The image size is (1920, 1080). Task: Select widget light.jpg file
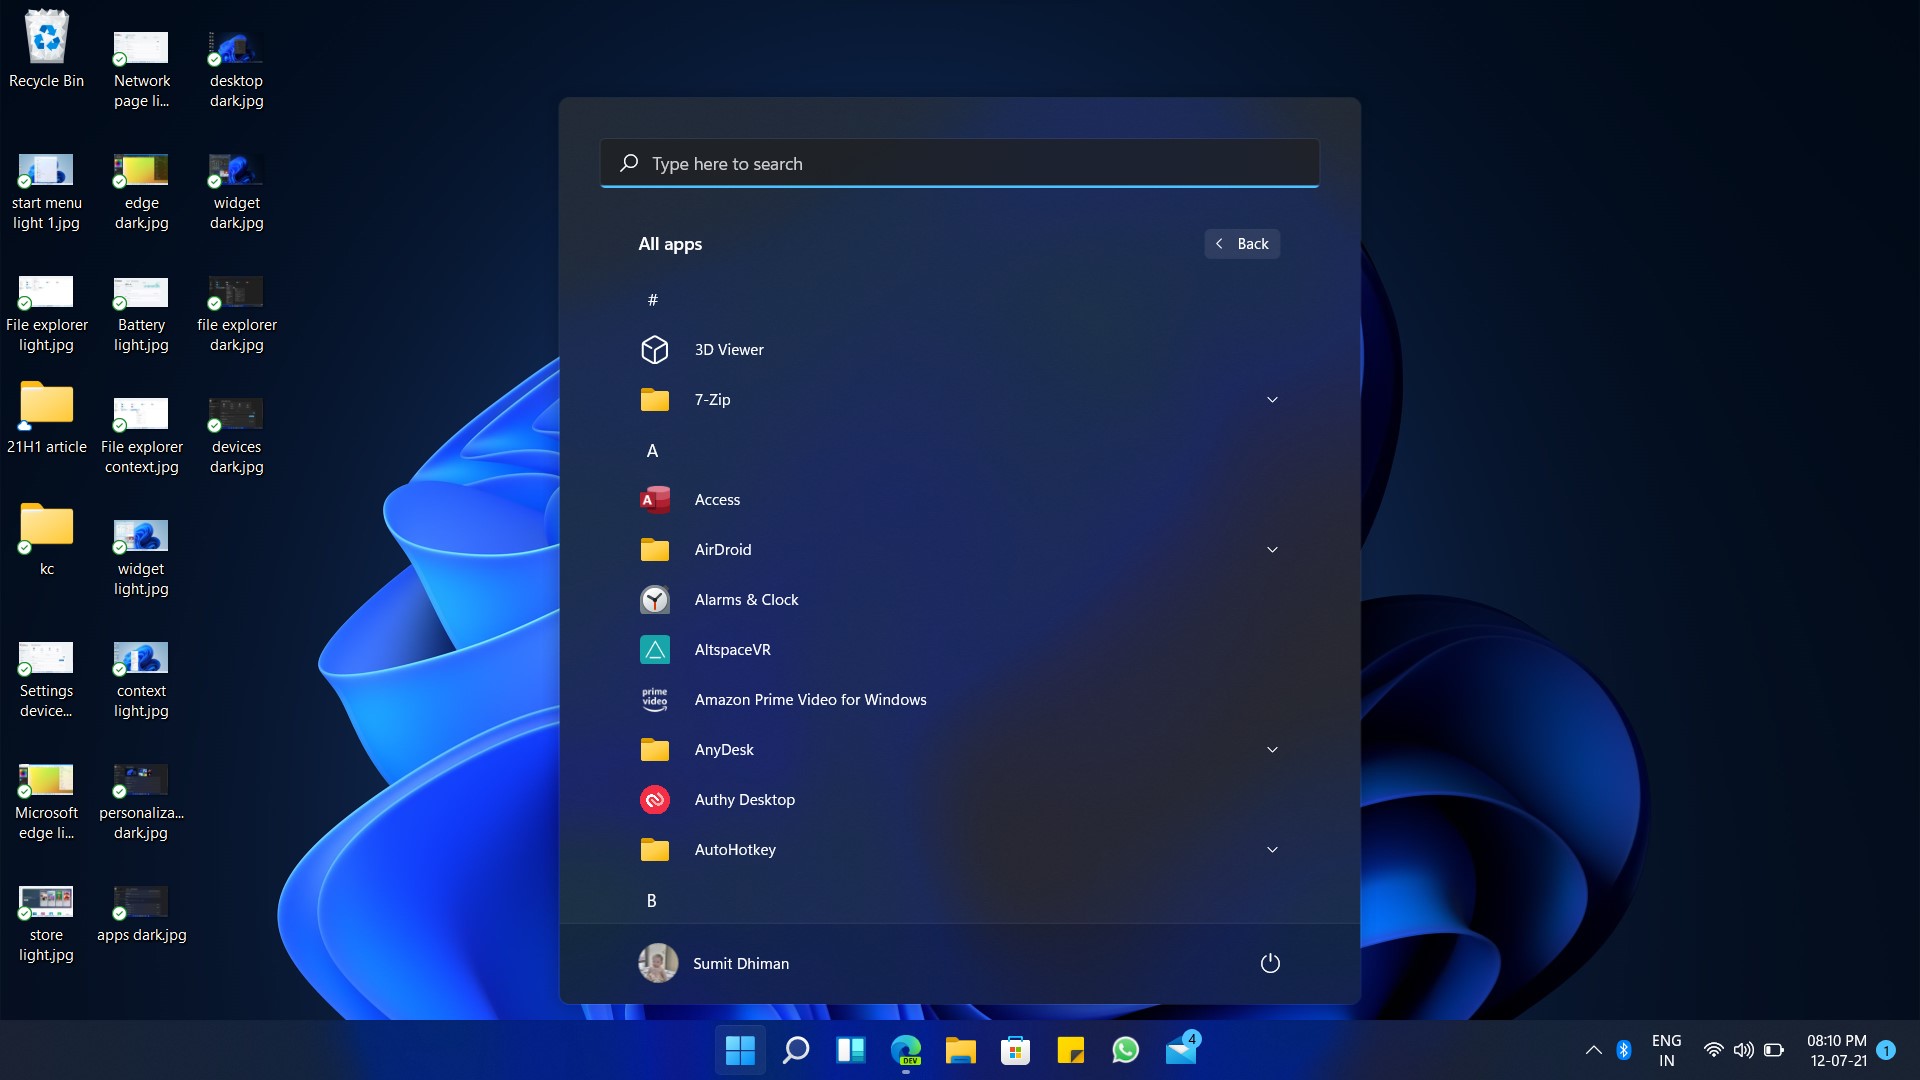[x=141, y=558]
